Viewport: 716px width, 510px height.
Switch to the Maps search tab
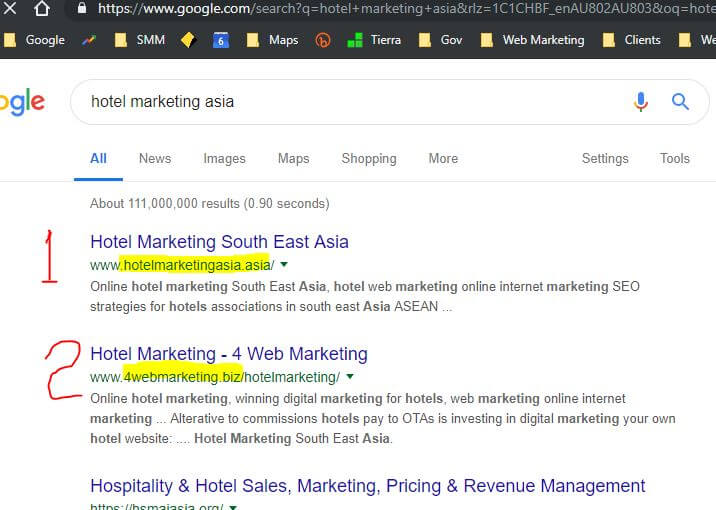point(294,158)
